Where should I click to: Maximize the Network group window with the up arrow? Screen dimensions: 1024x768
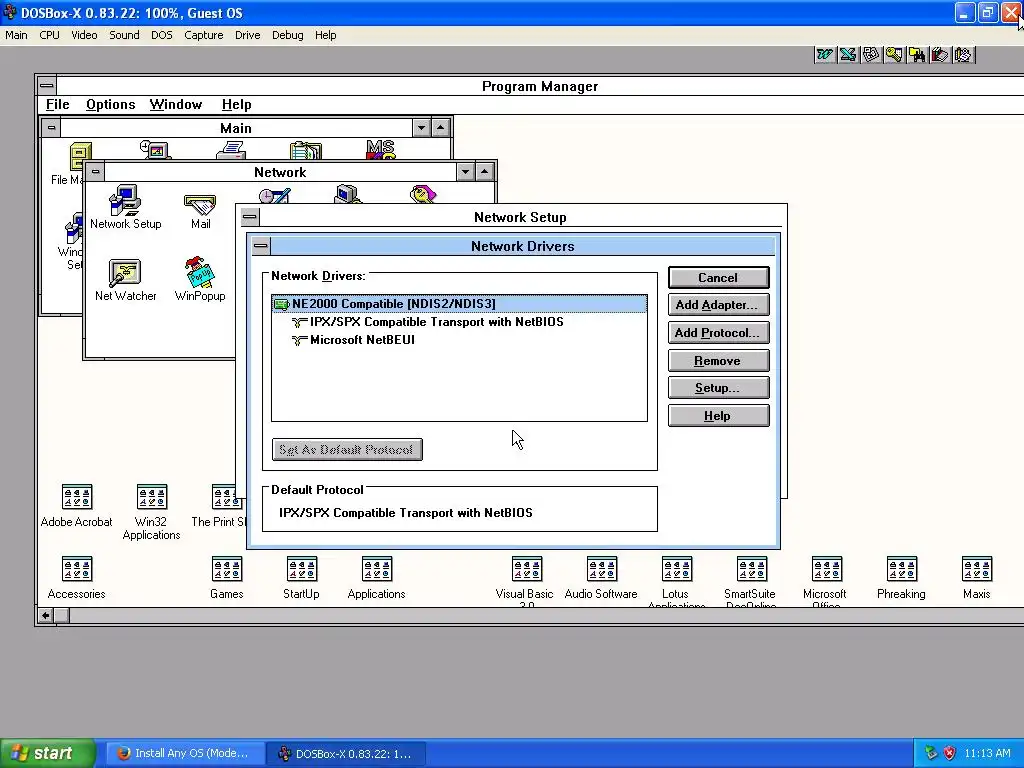[485, 172]
